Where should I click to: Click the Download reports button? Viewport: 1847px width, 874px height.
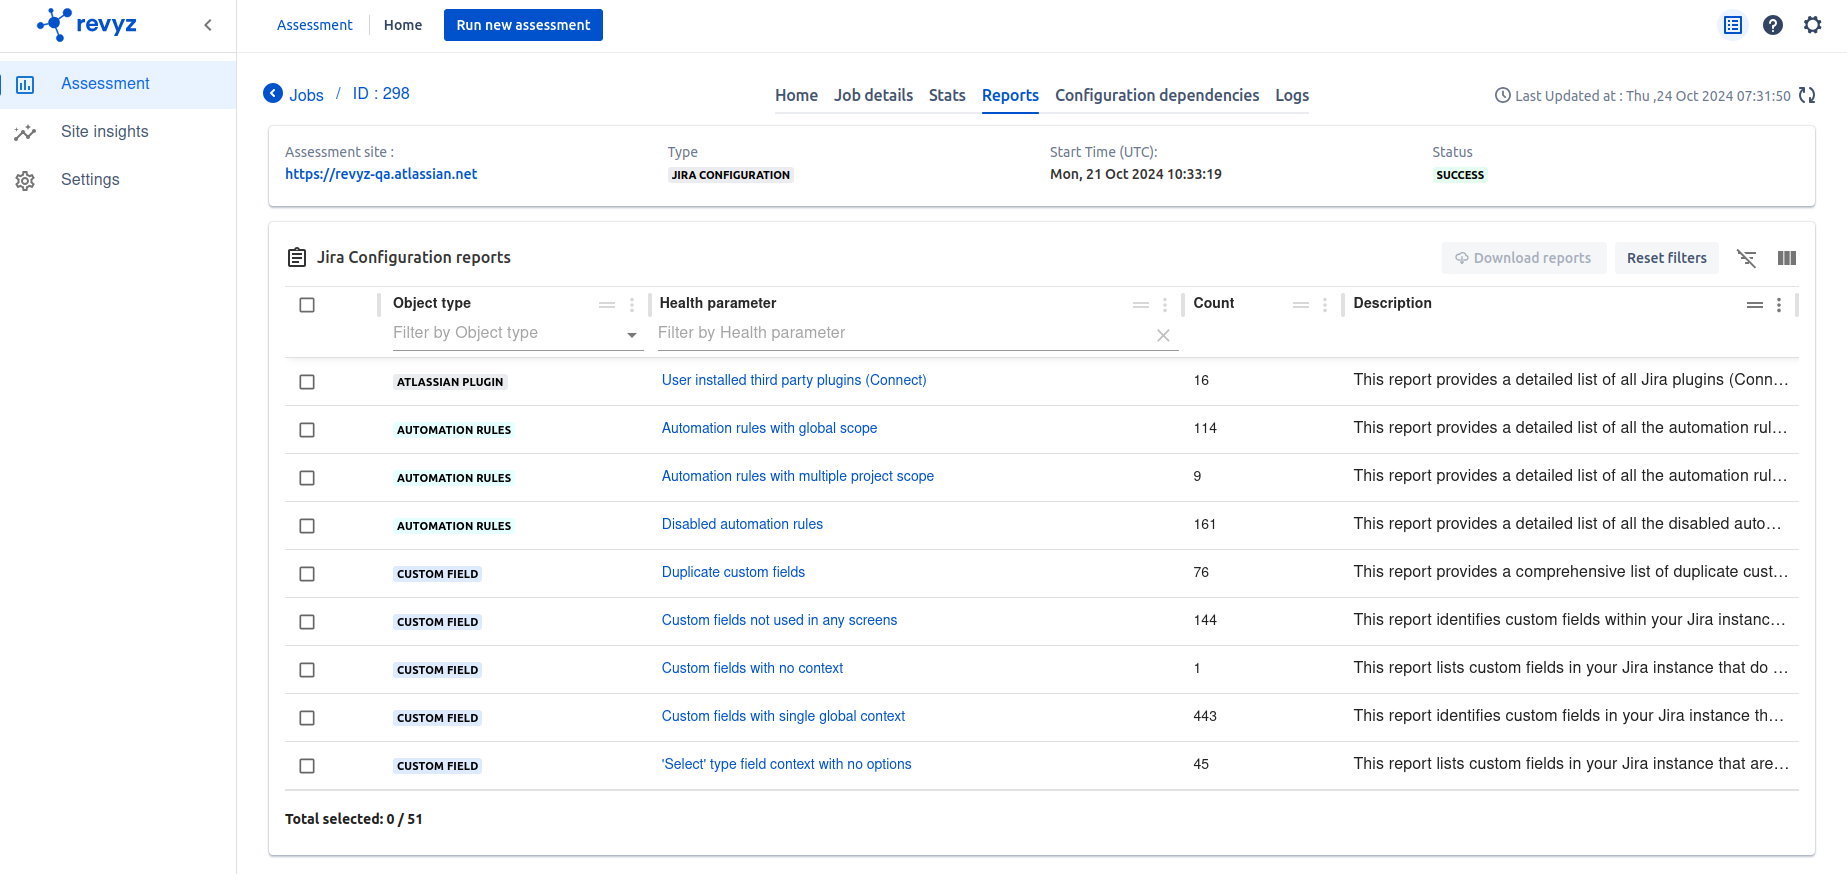pos(1524,258)
